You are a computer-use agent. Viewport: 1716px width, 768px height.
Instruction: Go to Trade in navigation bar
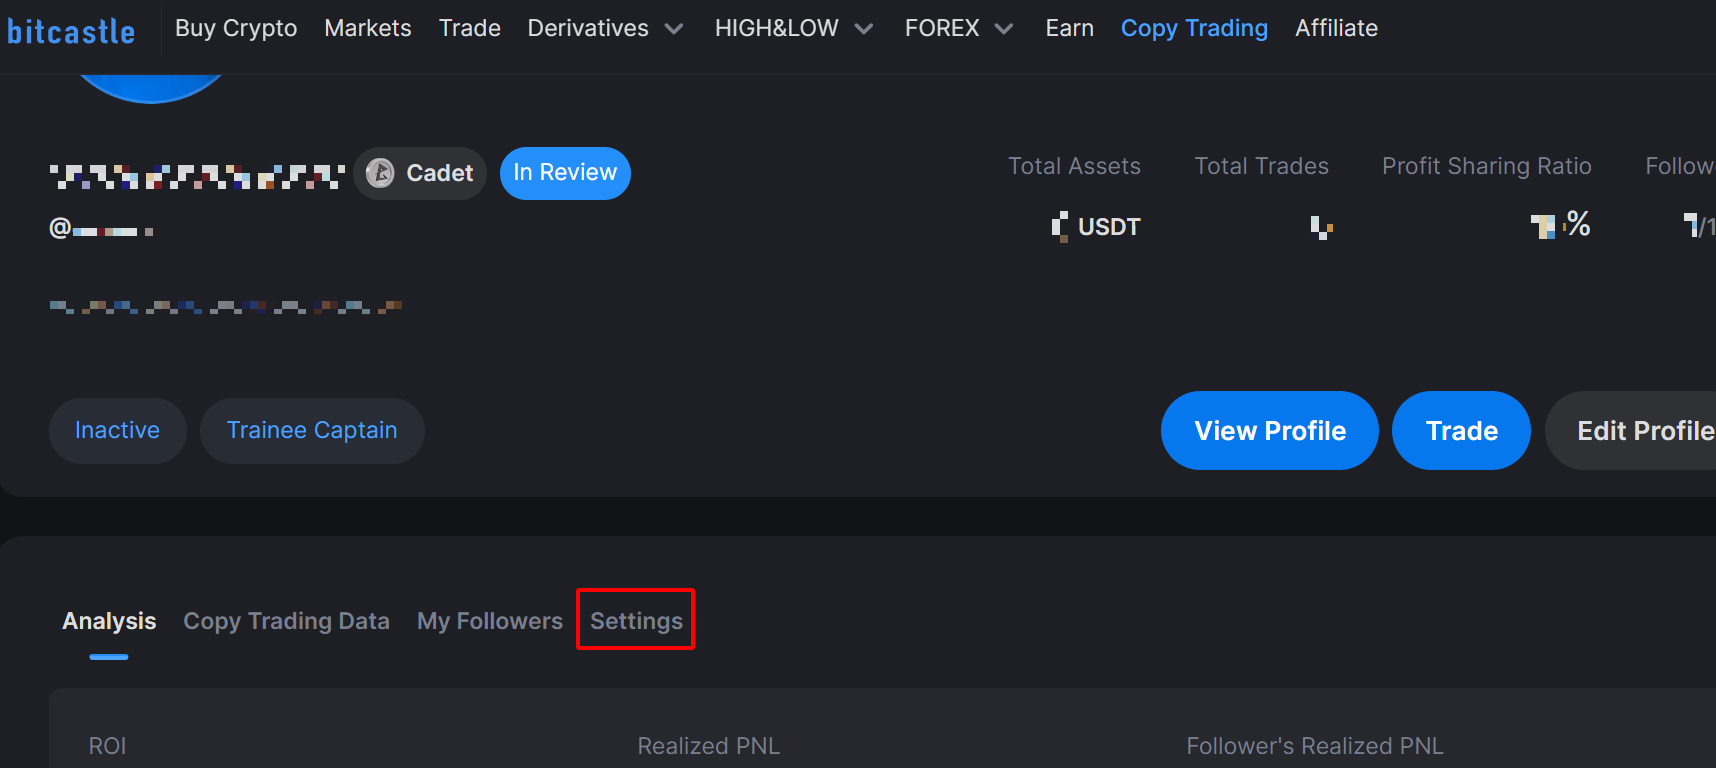[x=470, y=28]
